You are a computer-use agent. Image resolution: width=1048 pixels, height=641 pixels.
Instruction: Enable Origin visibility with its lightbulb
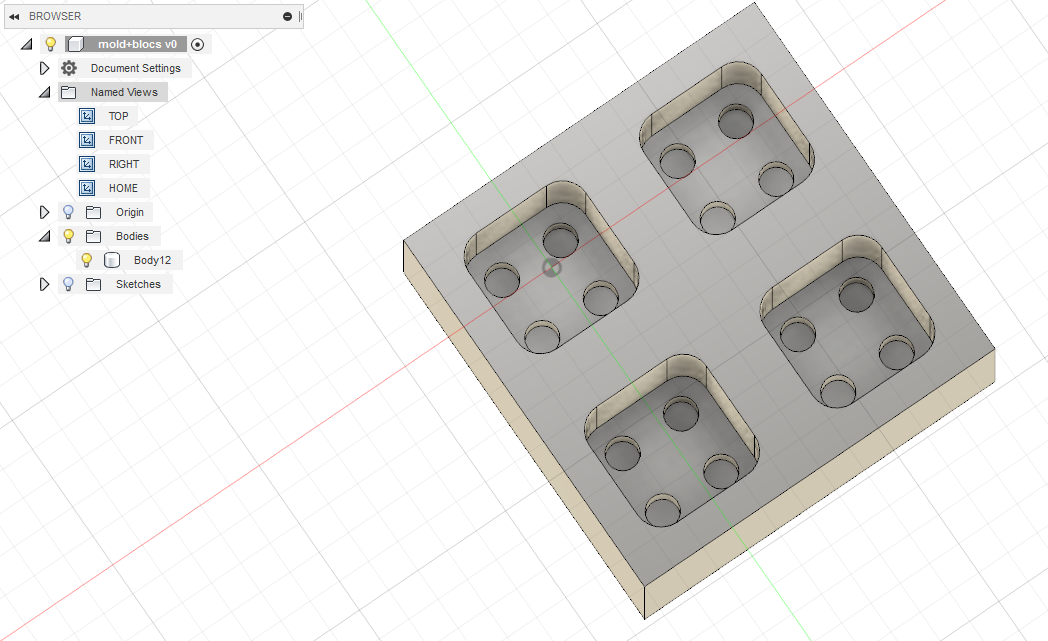(67, 212)
